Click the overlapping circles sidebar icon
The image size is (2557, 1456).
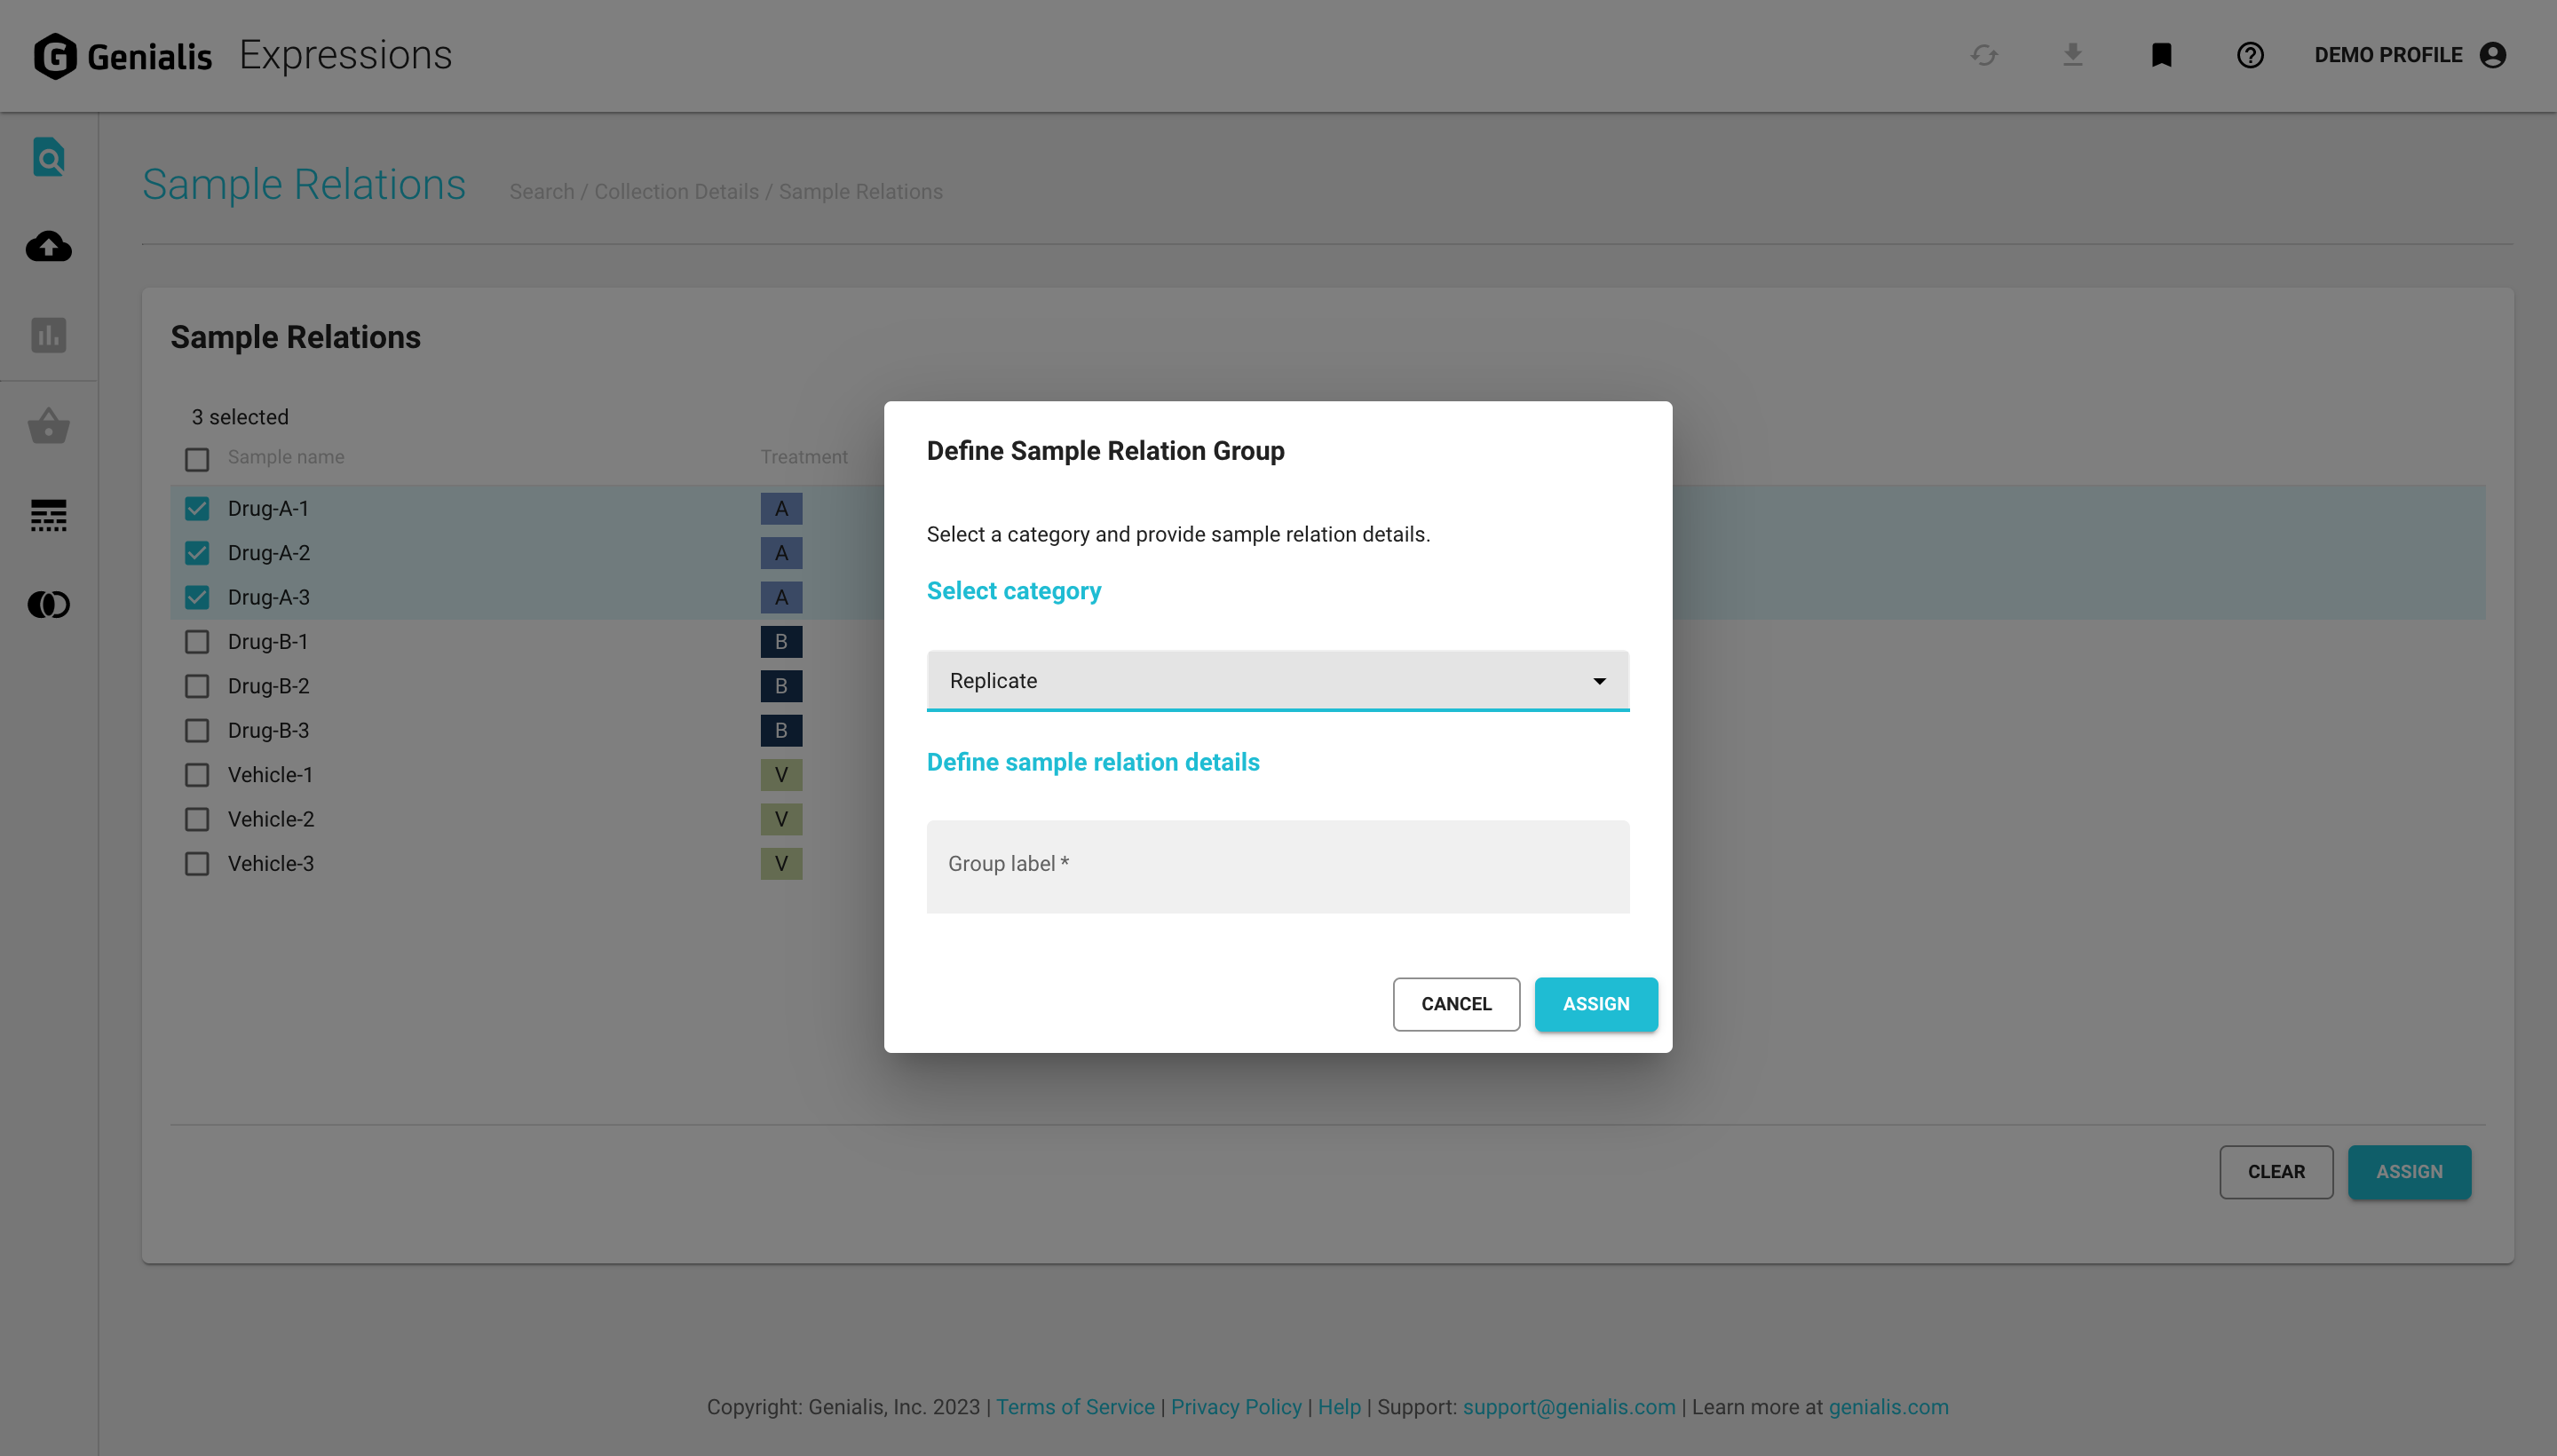48,604
